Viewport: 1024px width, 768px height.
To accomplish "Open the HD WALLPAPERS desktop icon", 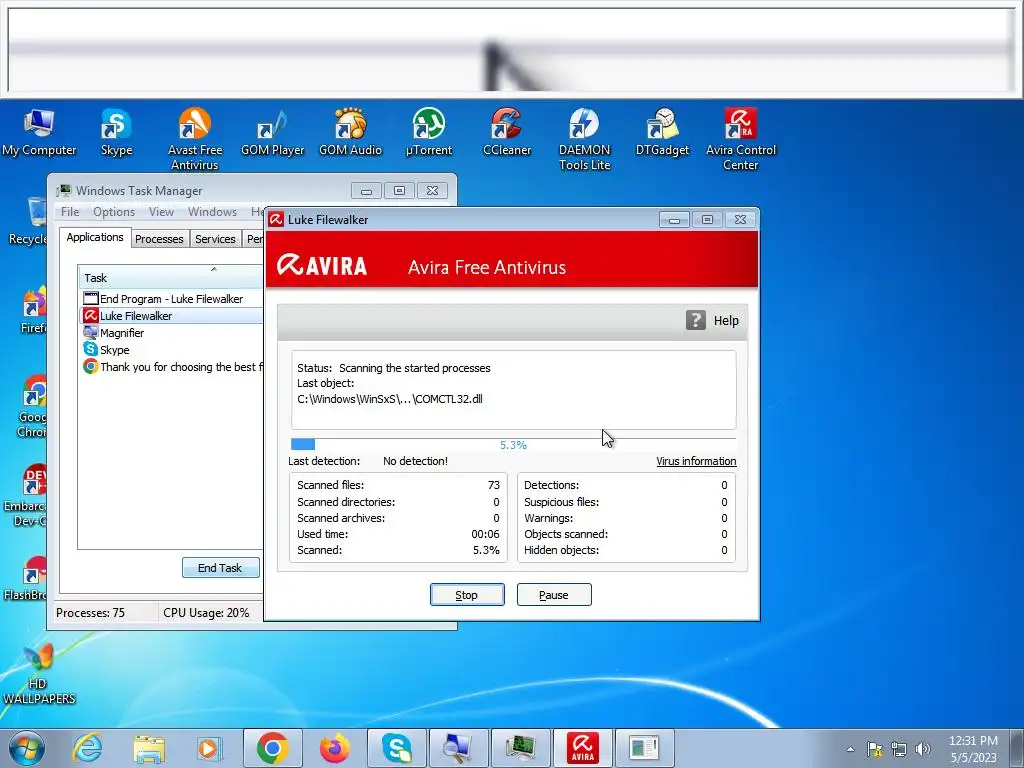I will [x=39, y=675].
